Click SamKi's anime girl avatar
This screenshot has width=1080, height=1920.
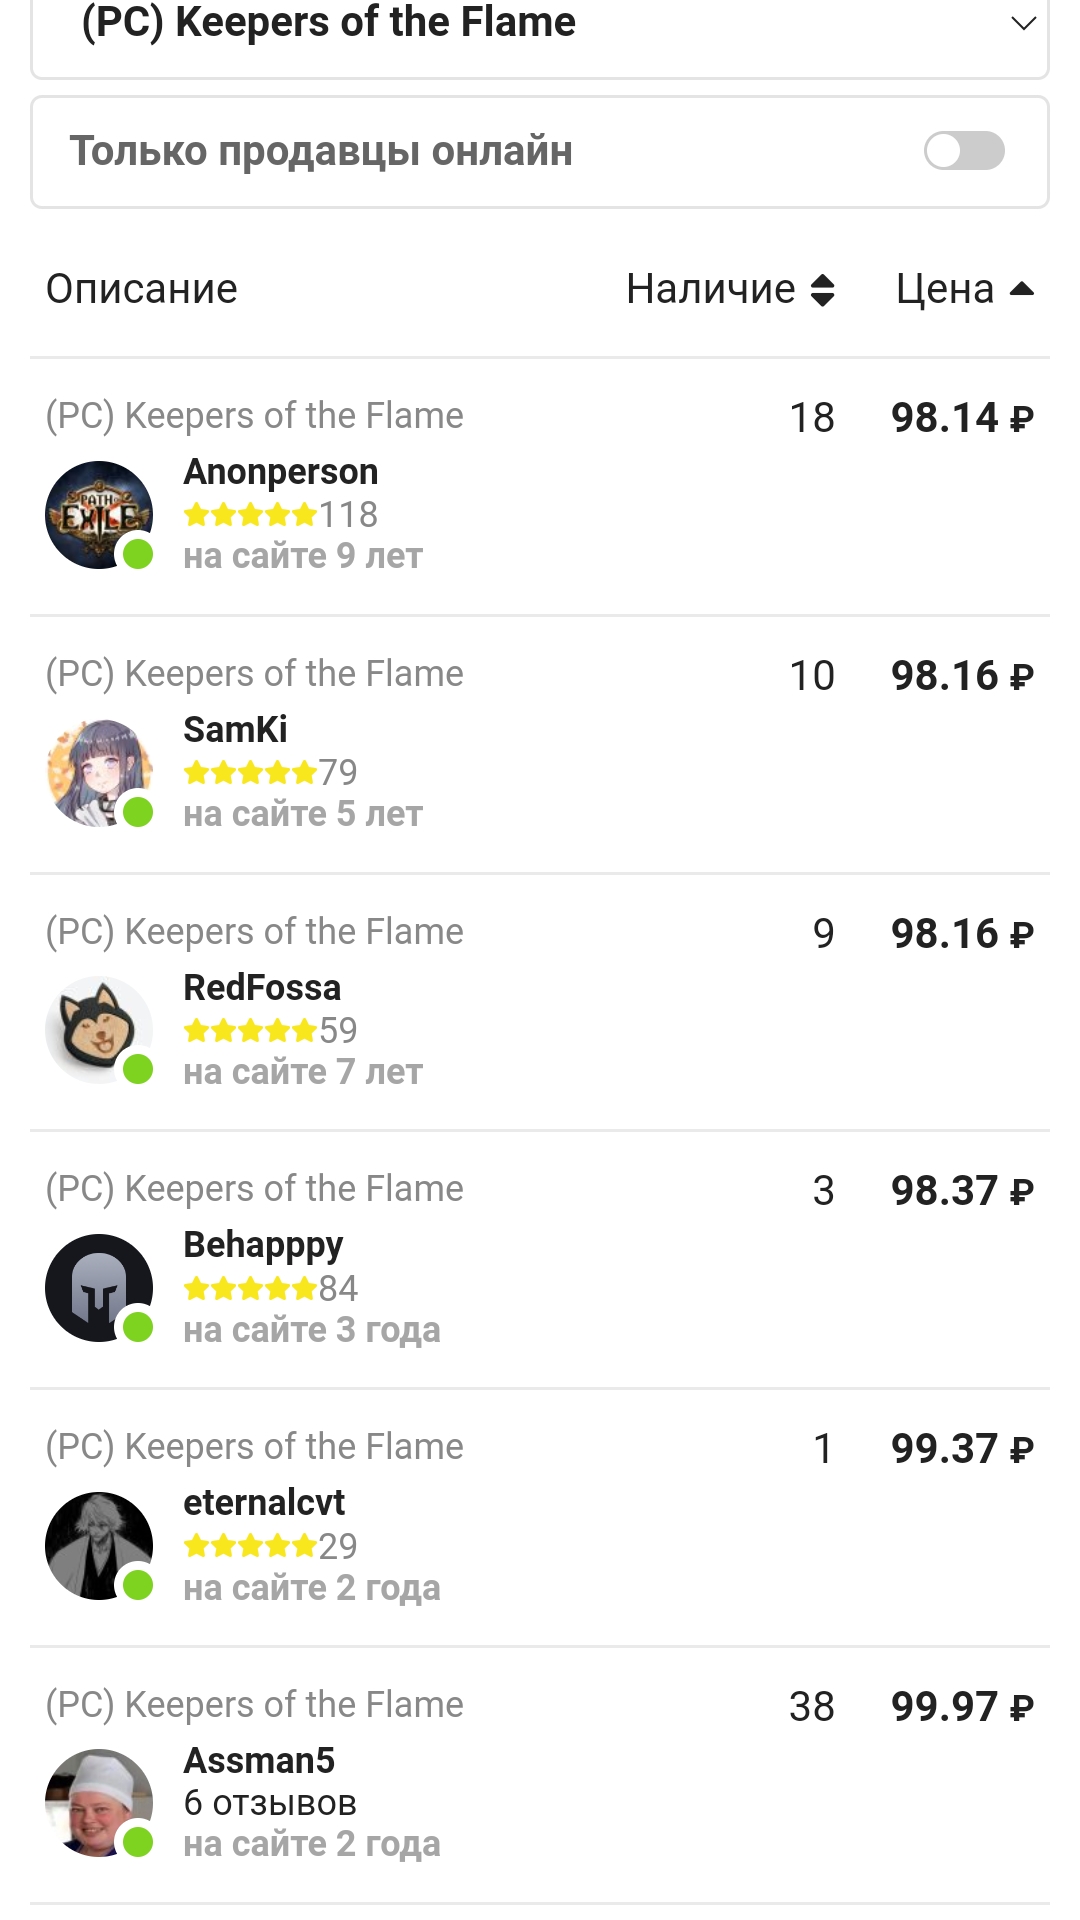pyautogui.click(x=98, y=773)
